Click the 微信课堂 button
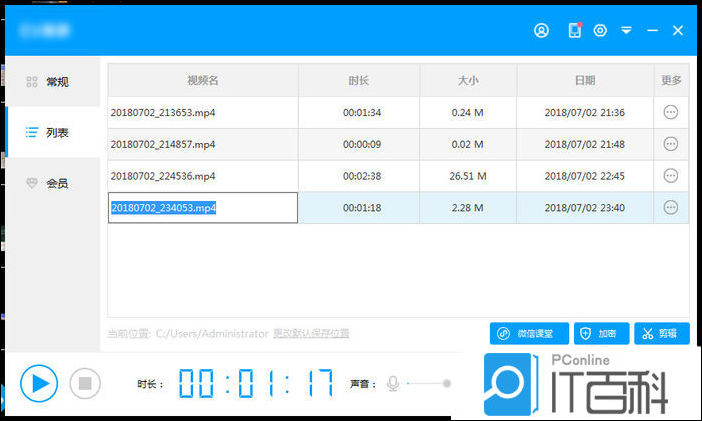 529,334
